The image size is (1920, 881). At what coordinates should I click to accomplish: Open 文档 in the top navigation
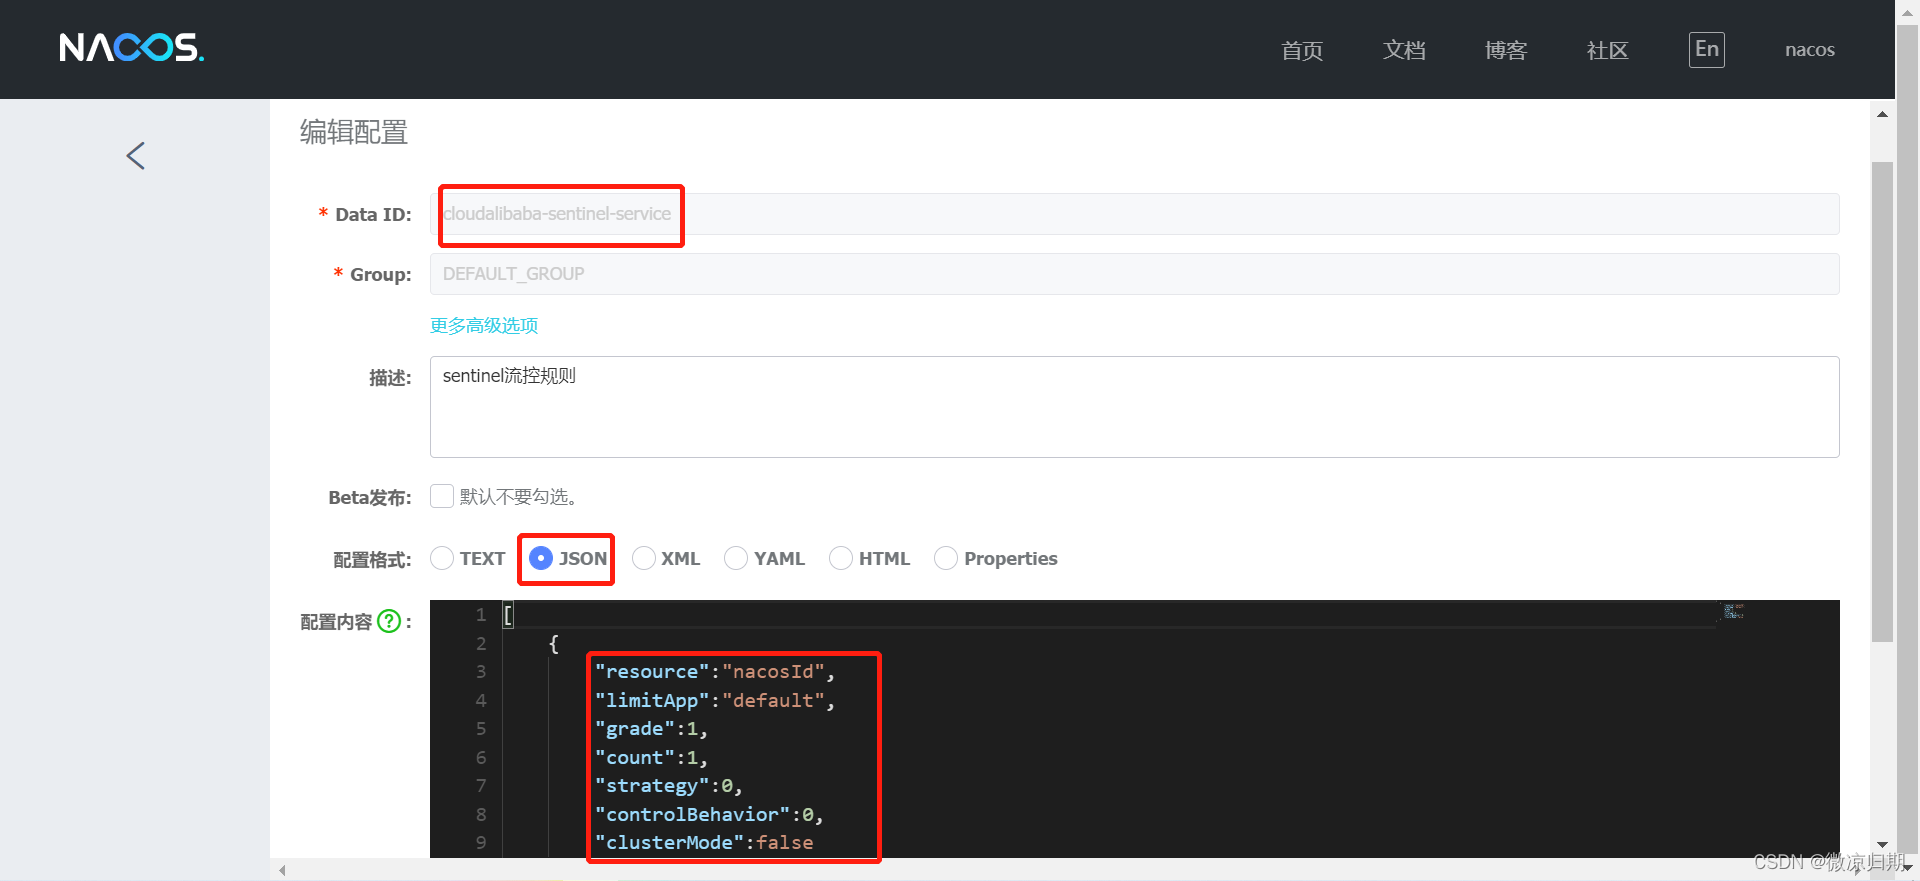1404,50
